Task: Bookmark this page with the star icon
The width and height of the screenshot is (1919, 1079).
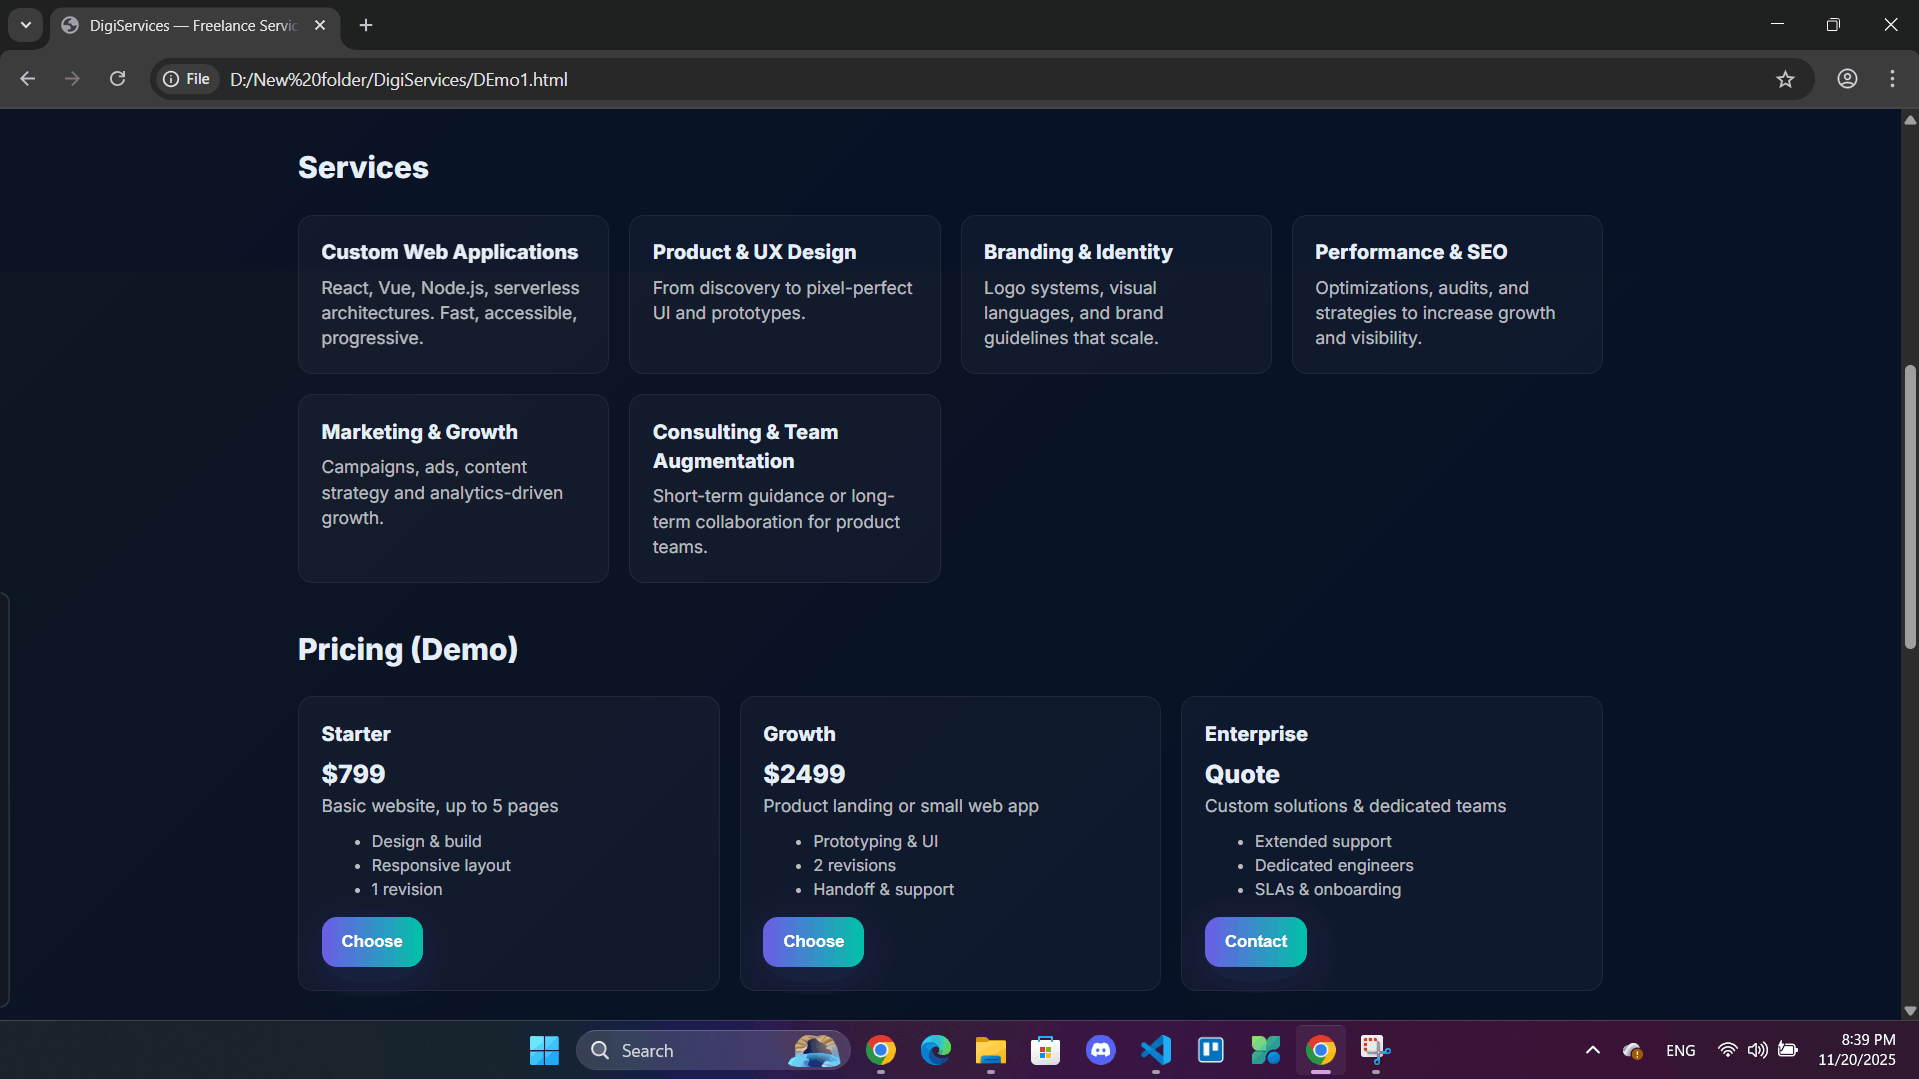Action: 1785,79
